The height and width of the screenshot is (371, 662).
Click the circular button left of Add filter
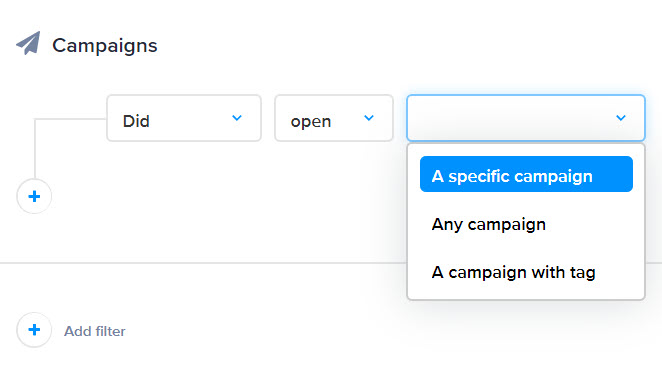point(34,330)
